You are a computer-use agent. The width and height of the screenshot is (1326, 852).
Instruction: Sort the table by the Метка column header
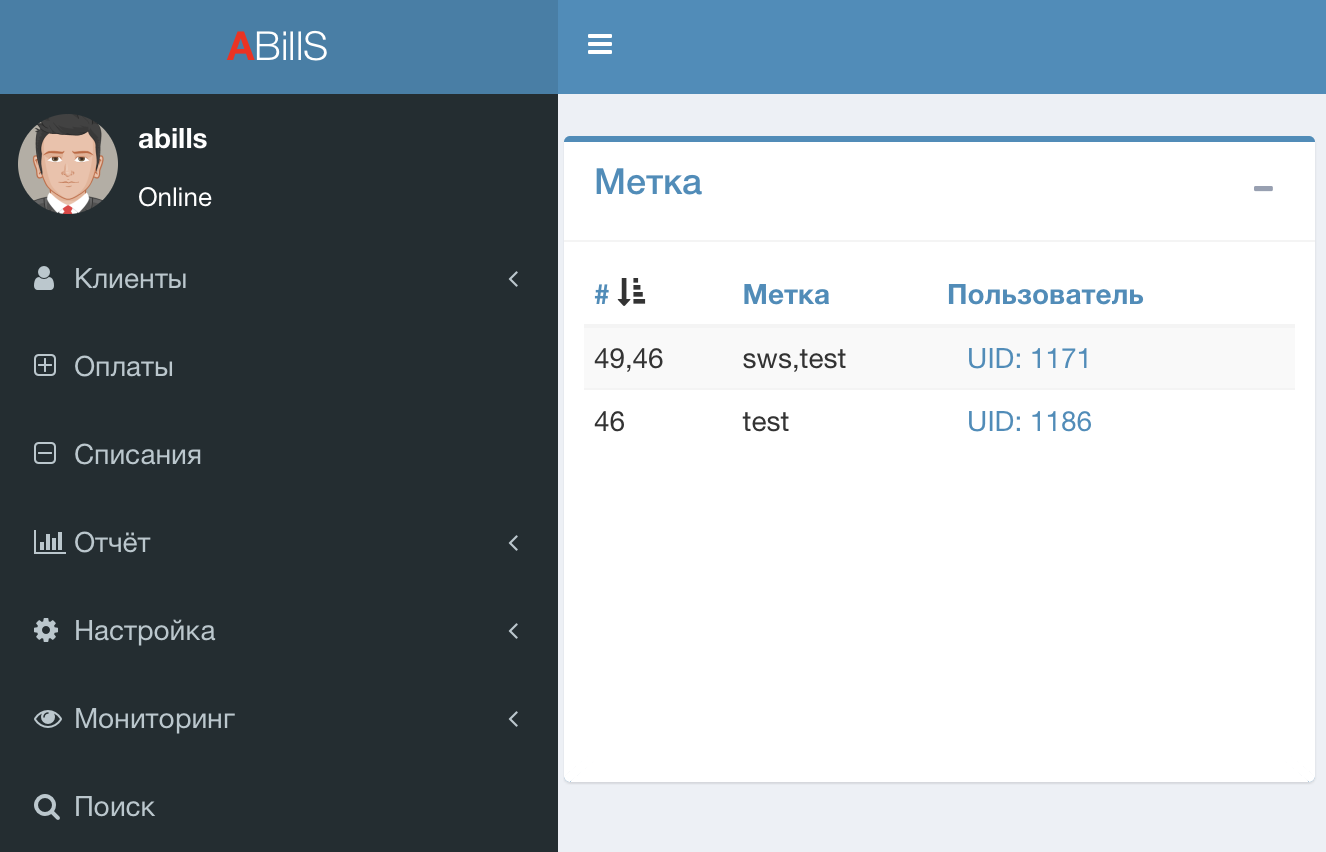[x=785, y=295]
